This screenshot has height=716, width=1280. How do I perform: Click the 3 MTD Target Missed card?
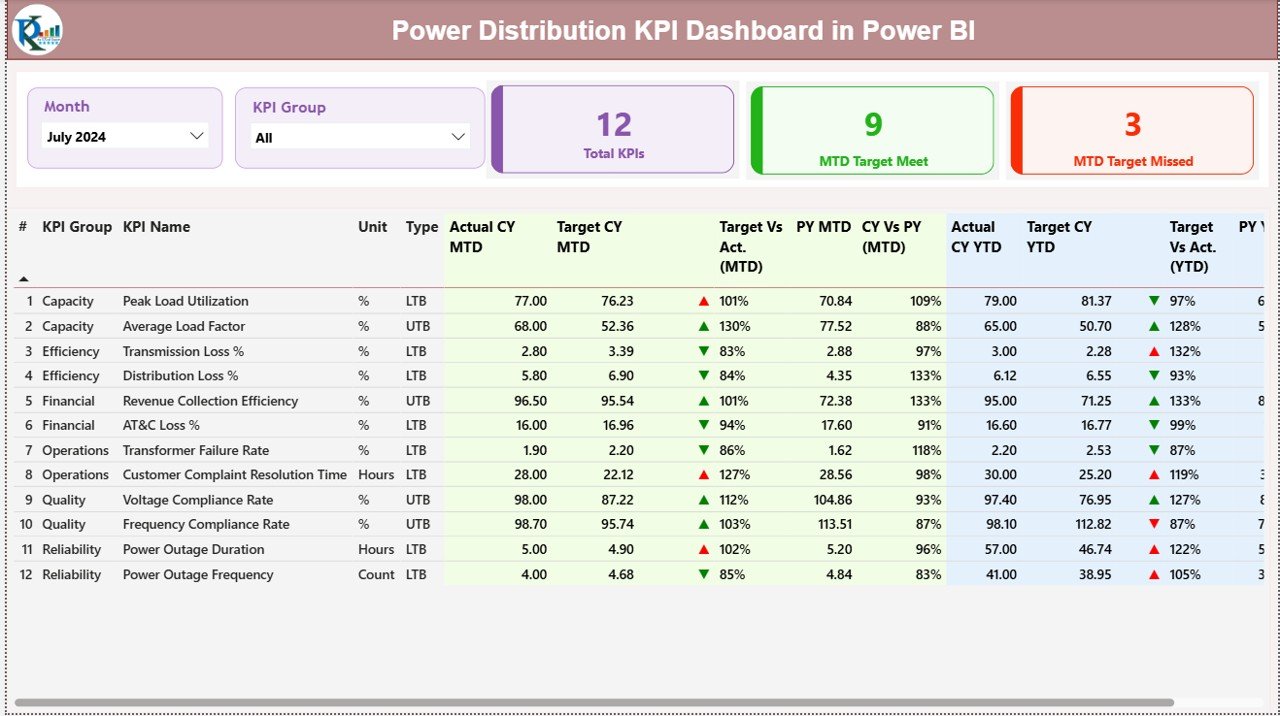coord(1131,131)
